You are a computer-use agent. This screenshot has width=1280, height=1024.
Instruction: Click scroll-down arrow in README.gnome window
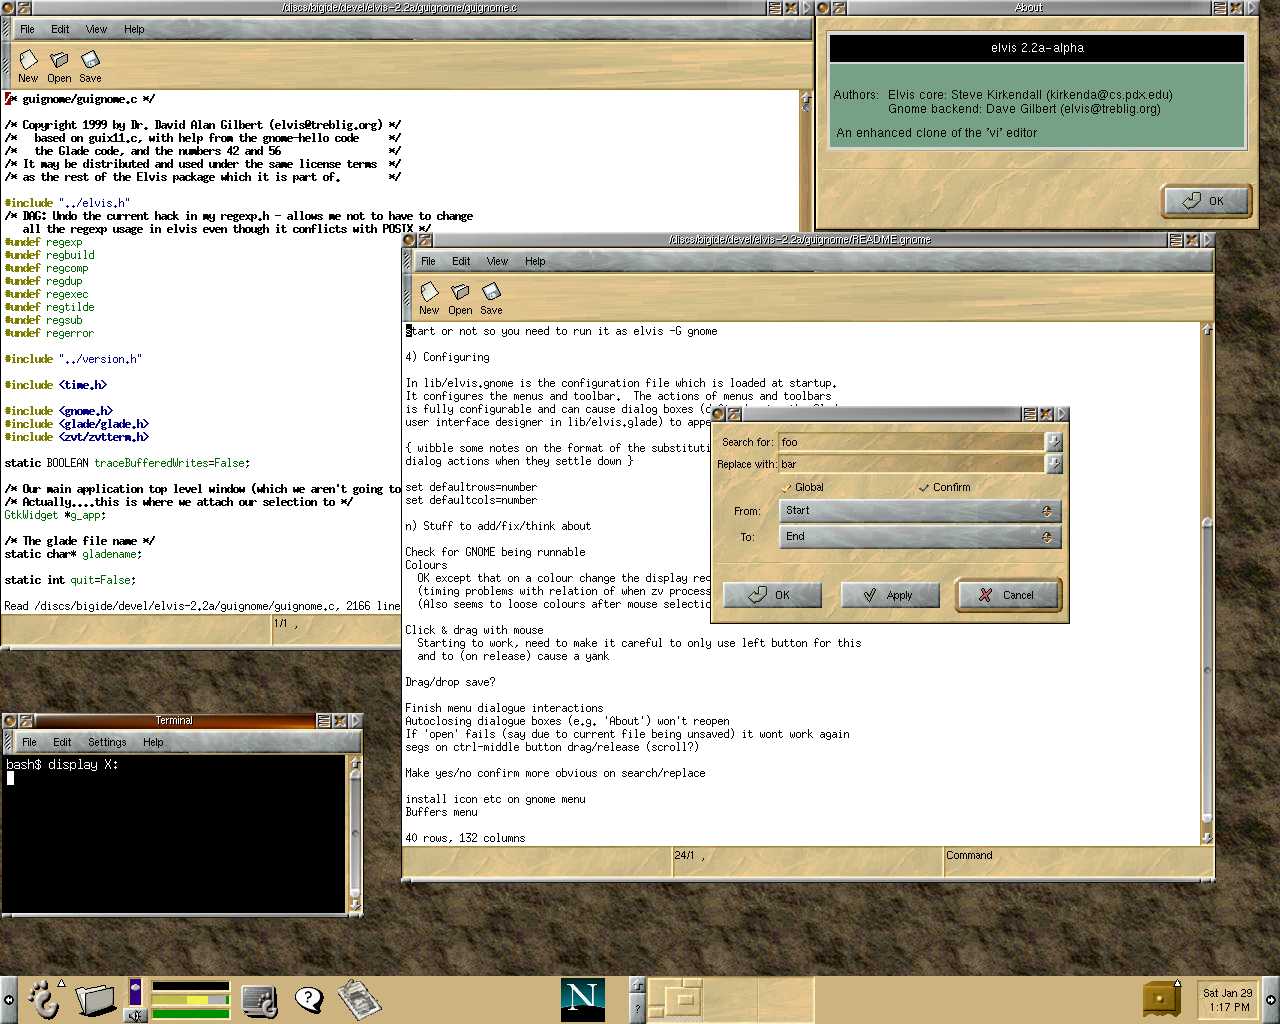coord(1207,838)
